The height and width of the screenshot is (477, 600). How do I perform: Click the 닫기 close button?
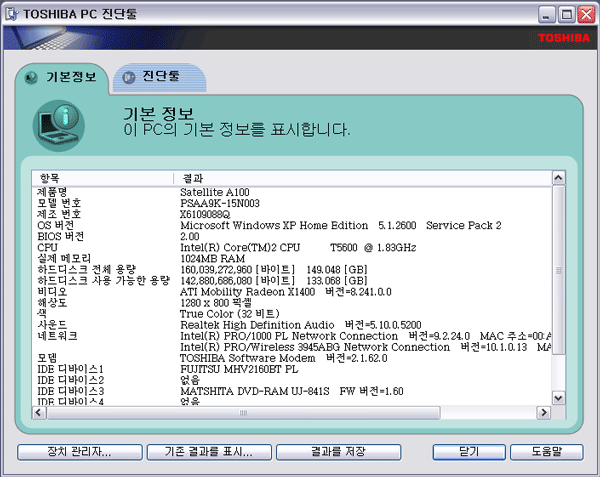(469, 452)
